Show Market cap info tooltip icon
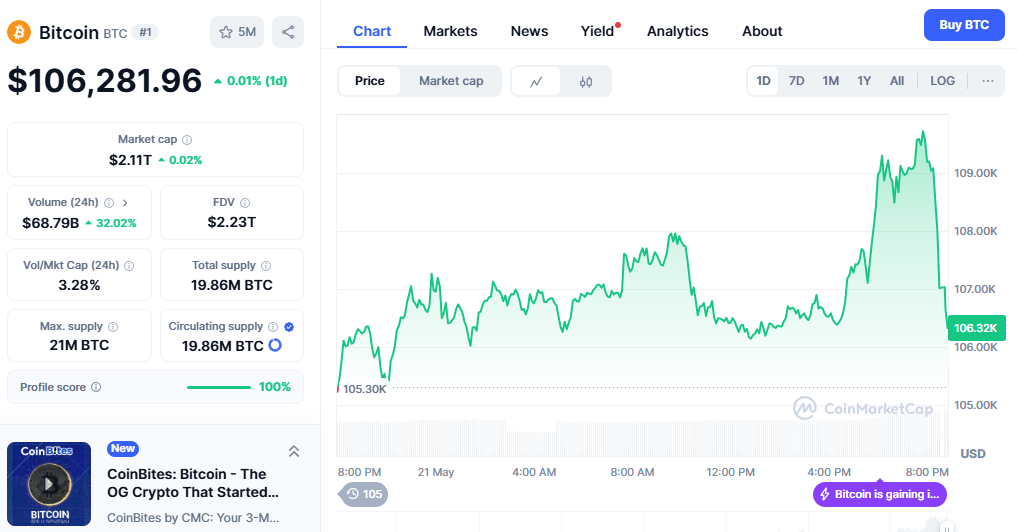 (x=187, y=139)
